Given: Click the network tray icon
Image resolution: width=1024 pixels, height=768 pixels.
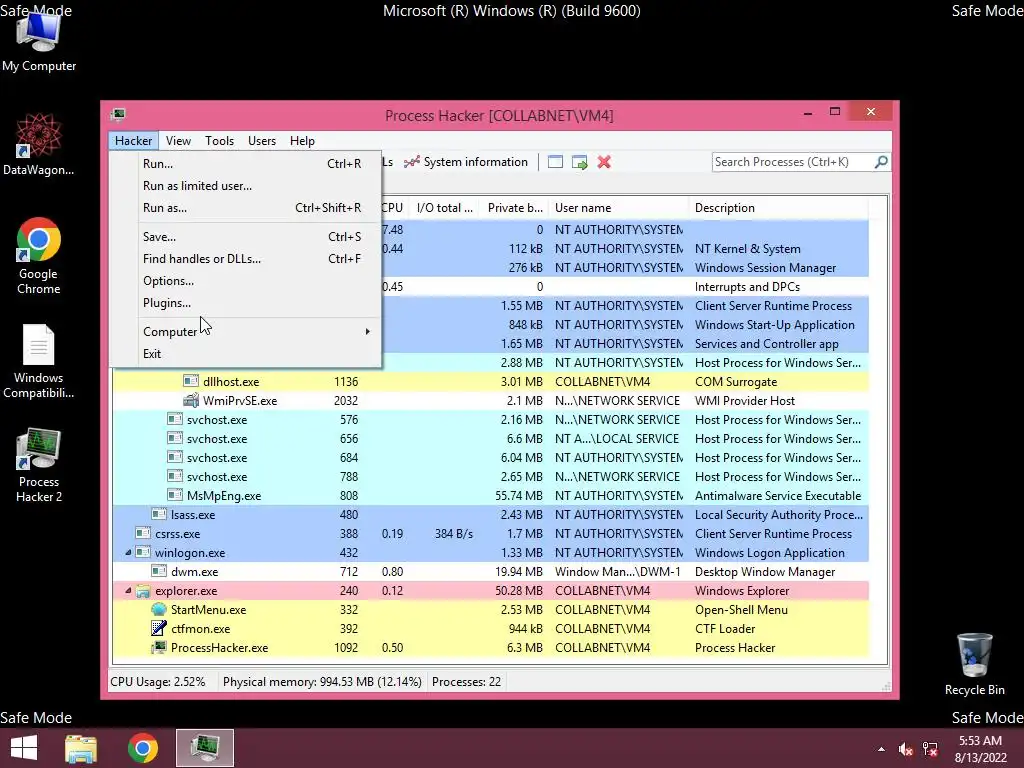Looking at the screenshot, I should (x=930, y=749).
